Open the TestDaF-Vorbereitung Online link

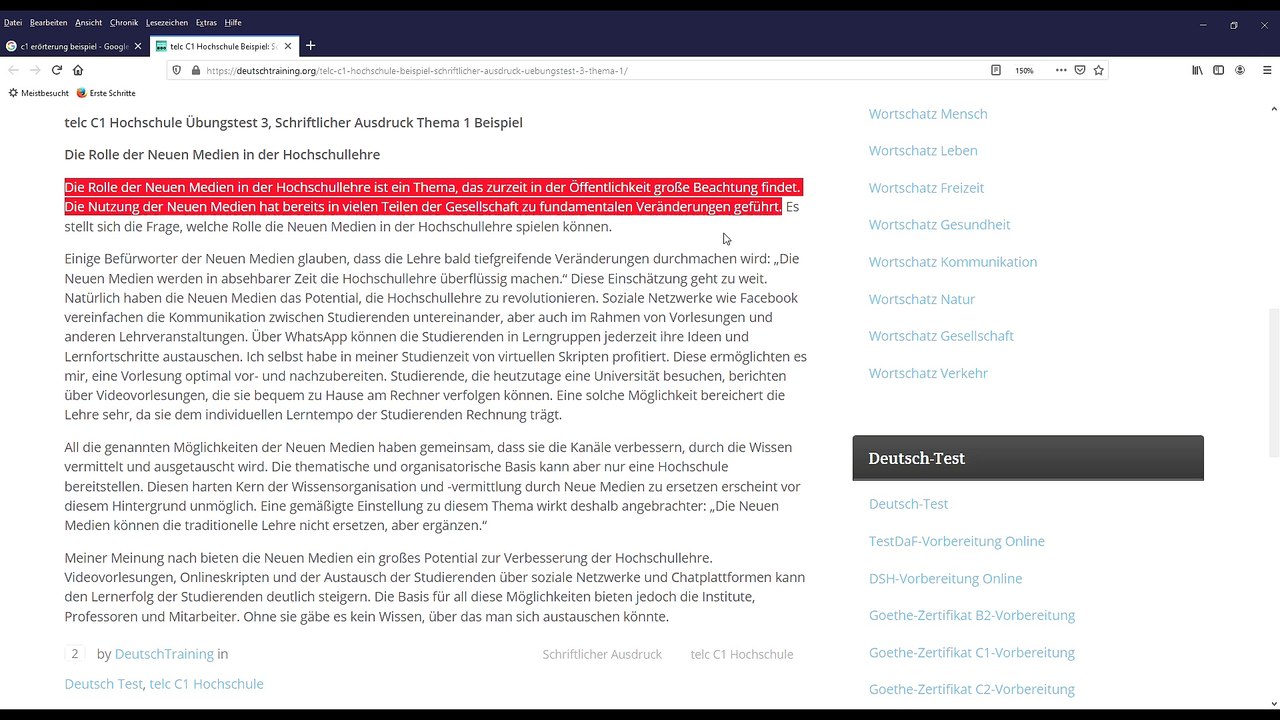pyautogui.click(x=957, y=541)
